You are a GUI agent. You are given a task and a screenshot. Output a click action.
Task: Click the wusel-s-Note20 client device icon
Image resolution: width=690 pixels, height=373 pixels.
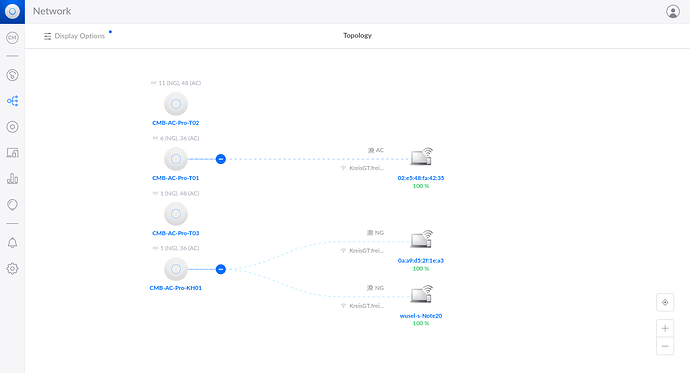point(422,295)
